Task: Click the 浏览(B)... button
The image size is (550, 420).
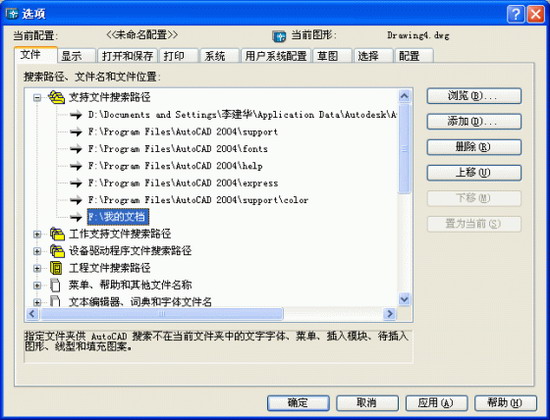Action: 474,96
